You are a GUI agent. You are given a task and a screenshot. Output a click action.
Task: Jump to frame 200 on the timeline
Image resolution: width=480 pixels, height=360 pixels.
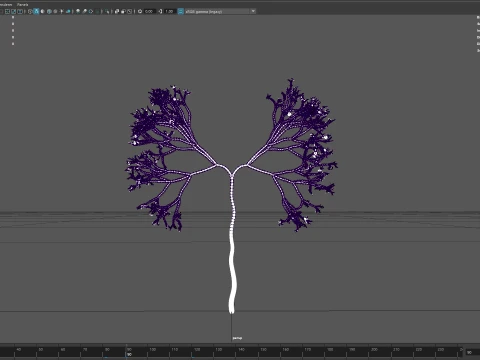coord(374,350)
